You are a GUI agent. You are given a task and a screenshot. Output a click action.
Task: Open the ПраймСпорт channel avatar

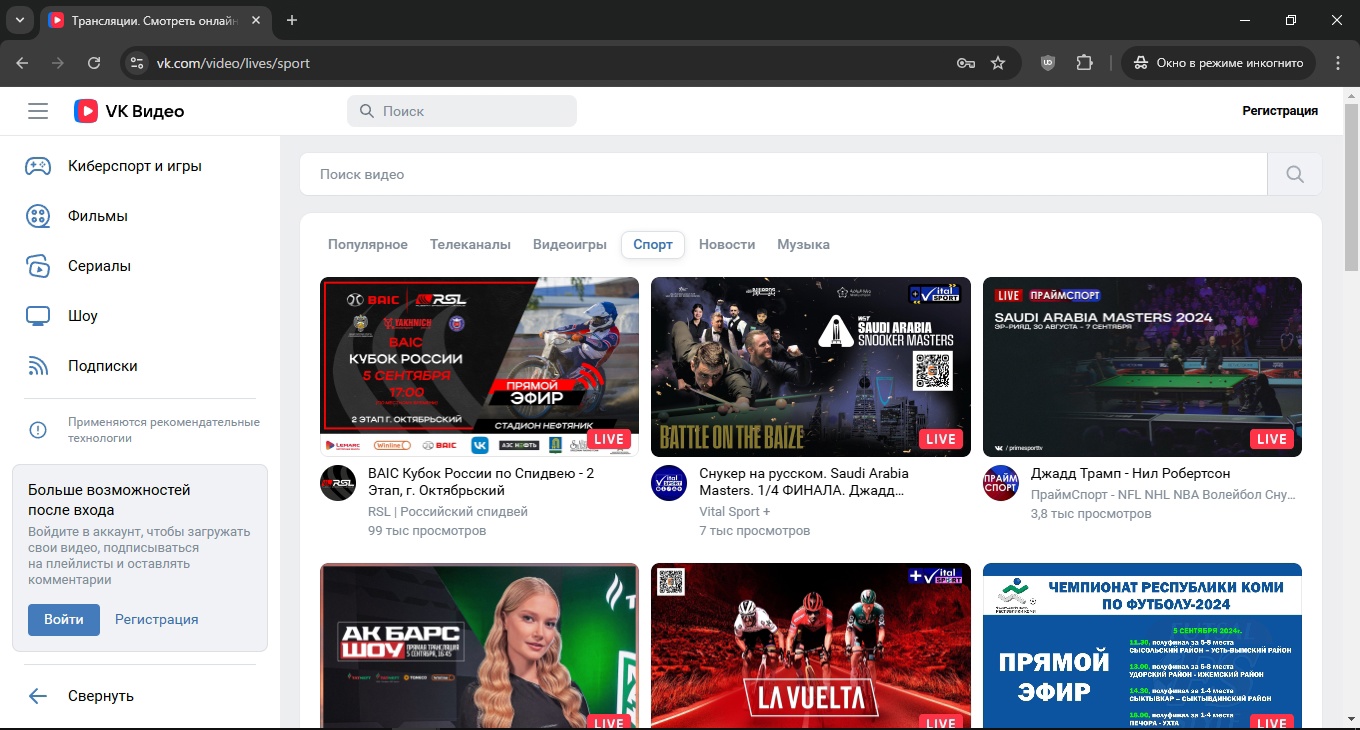pyautogui.click(x=1001, y=483)
